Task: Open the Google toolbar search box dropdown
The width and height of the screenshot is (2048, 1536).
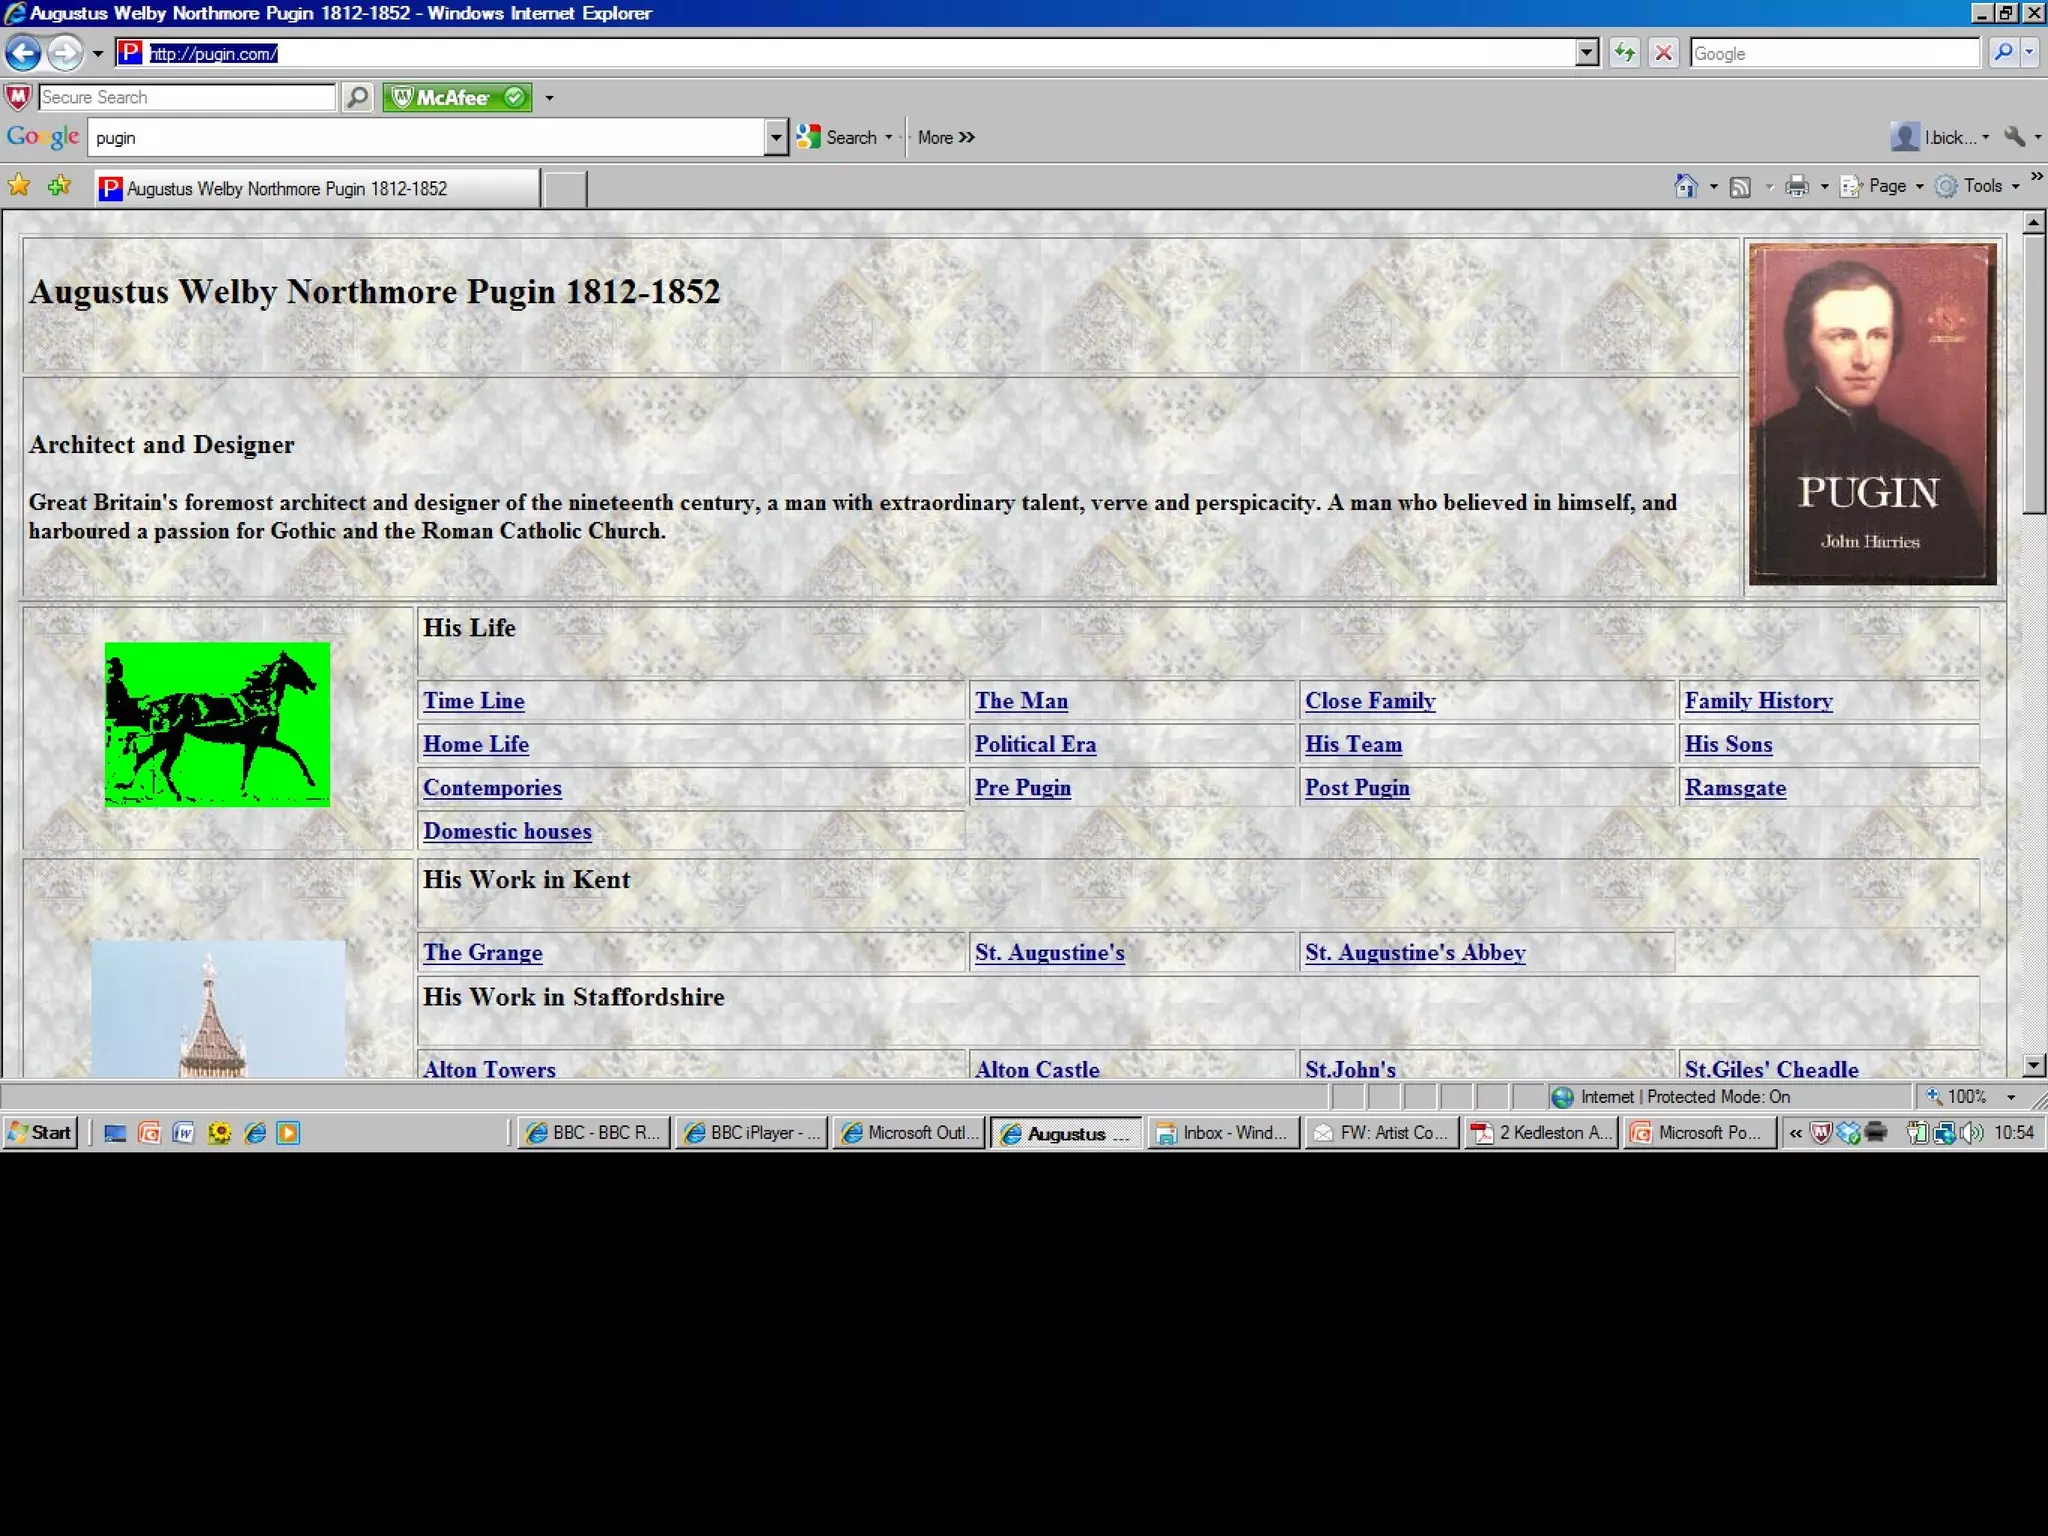Action: (776, 137)
